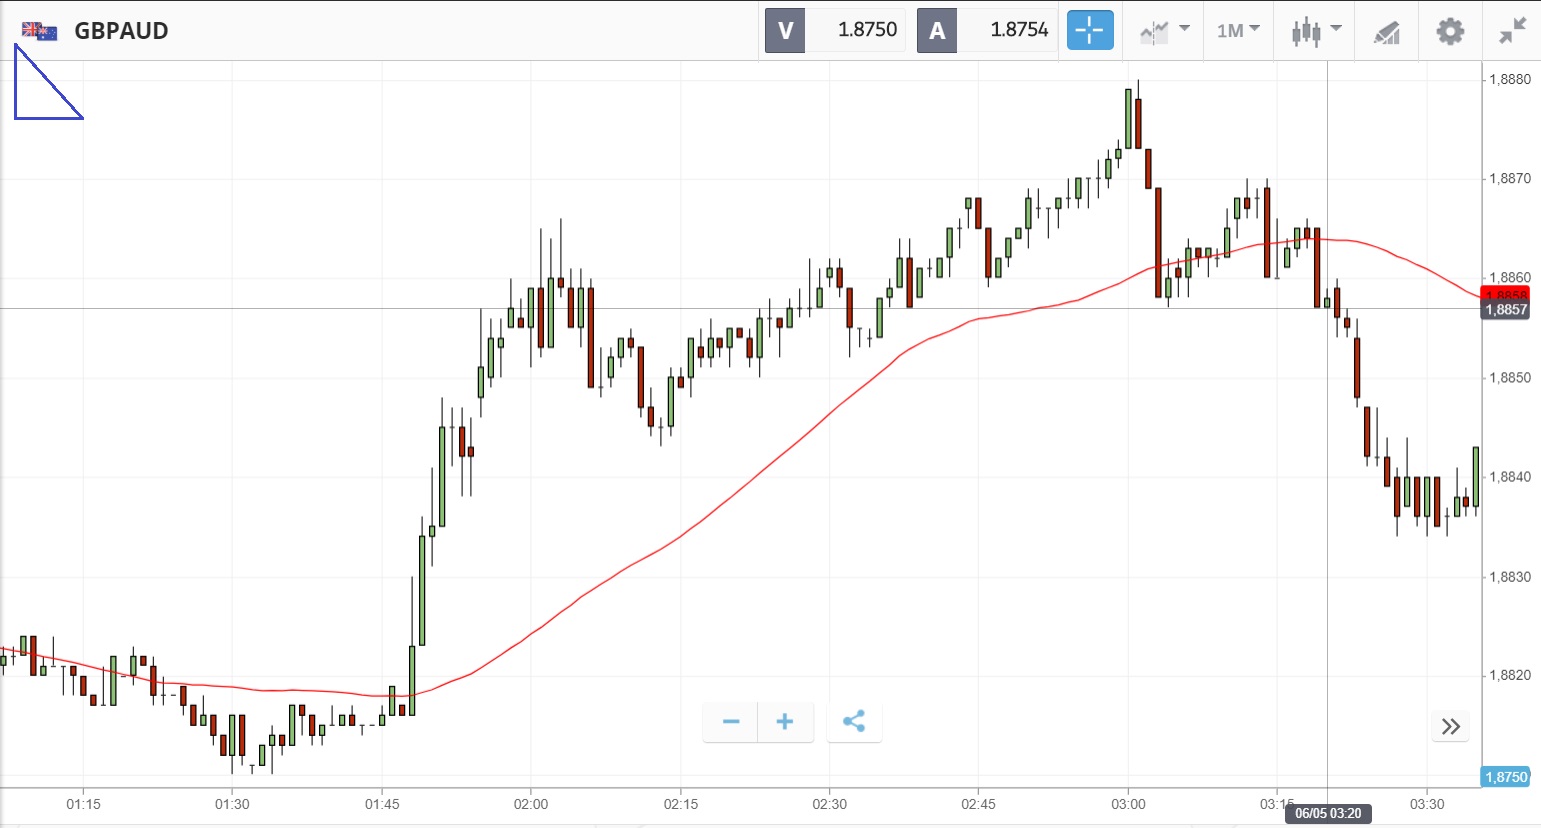The image size is (1541, 828).
Task: Open the drawing tools icon
Action: click(x=1386, y=32)
